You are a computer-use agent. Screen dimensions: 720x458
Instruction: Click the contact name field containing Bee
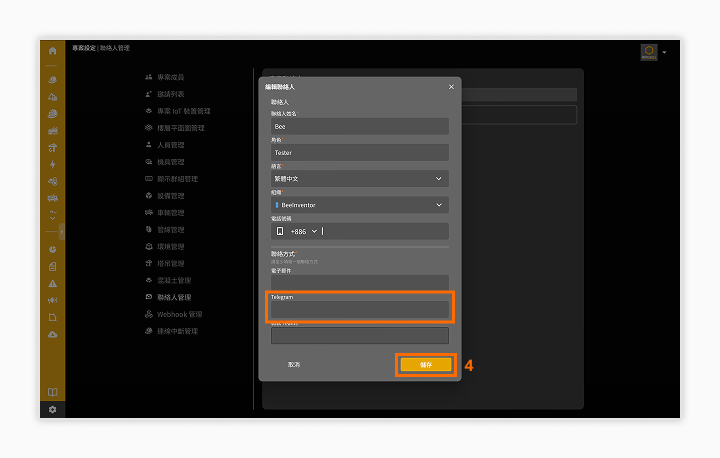pos(360,126)
